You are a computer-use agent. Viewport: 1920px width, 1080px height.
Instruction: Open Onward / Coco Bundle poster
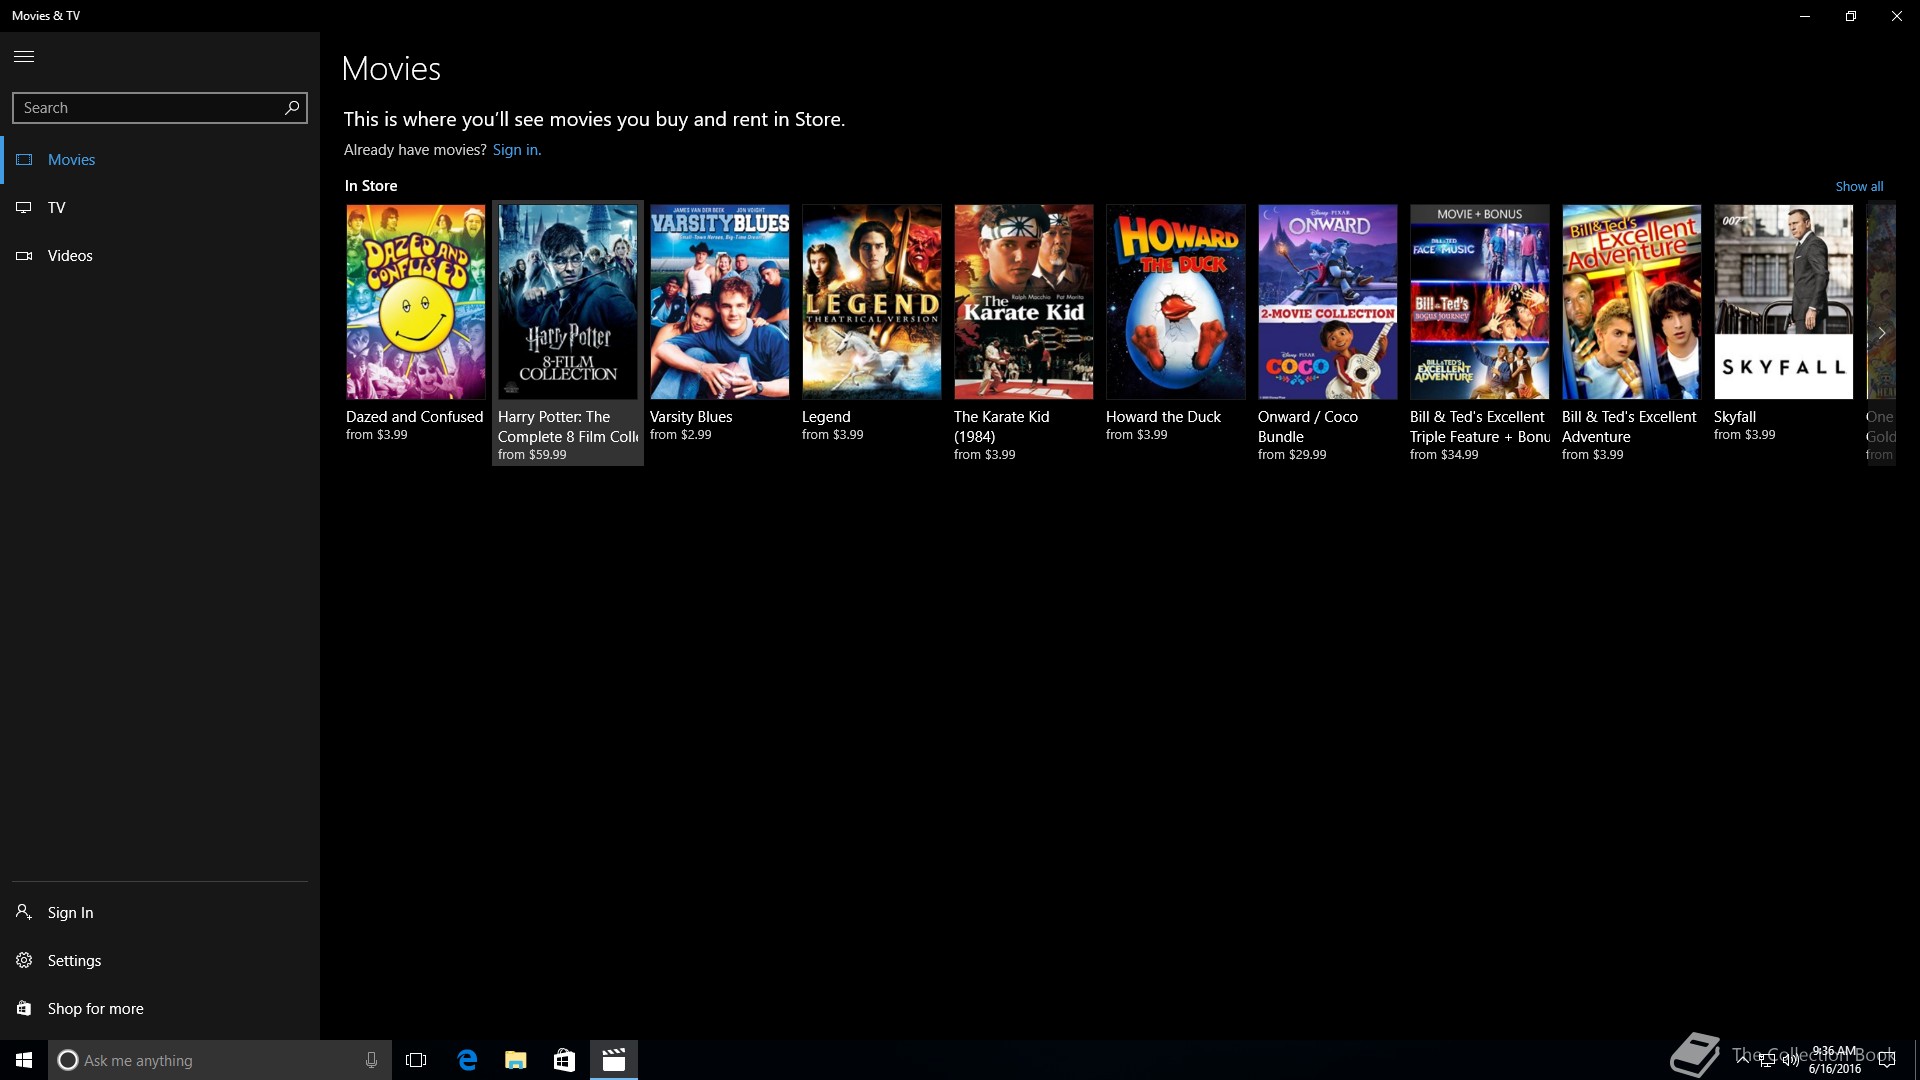pyautogui.click(x=1328, y=302)
